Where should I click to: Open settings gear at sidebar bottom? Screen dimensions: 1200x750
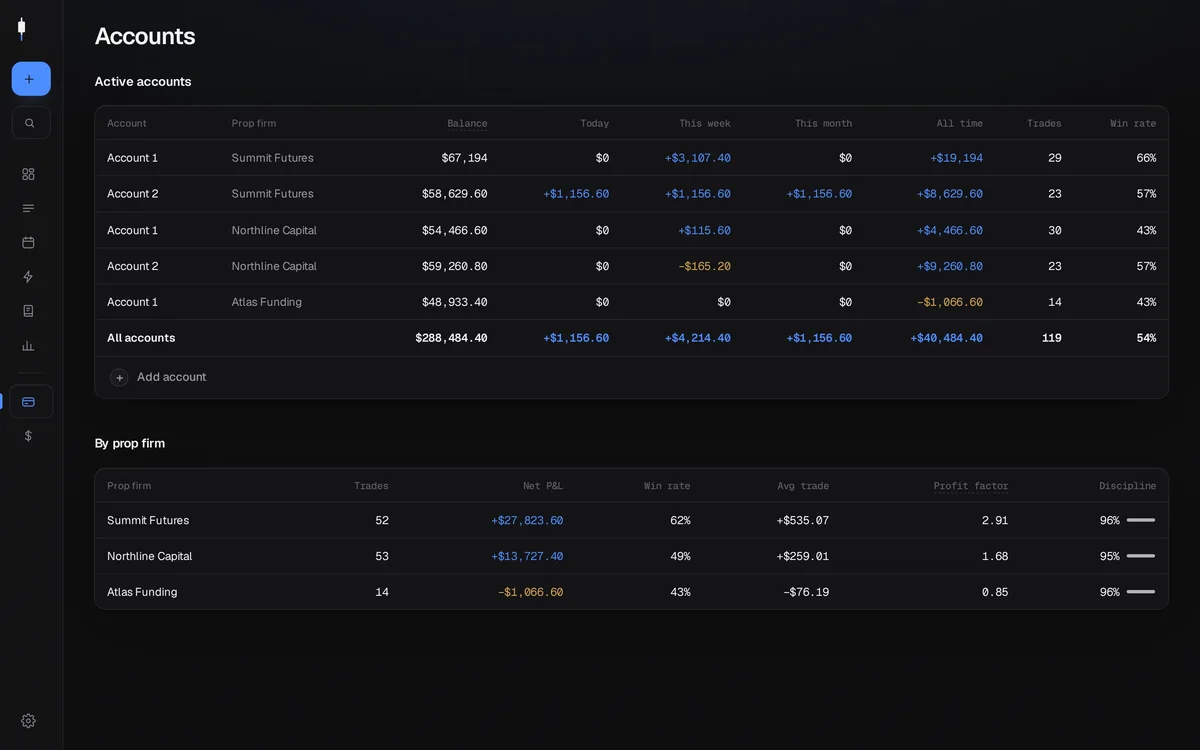[x=28, y=721]
